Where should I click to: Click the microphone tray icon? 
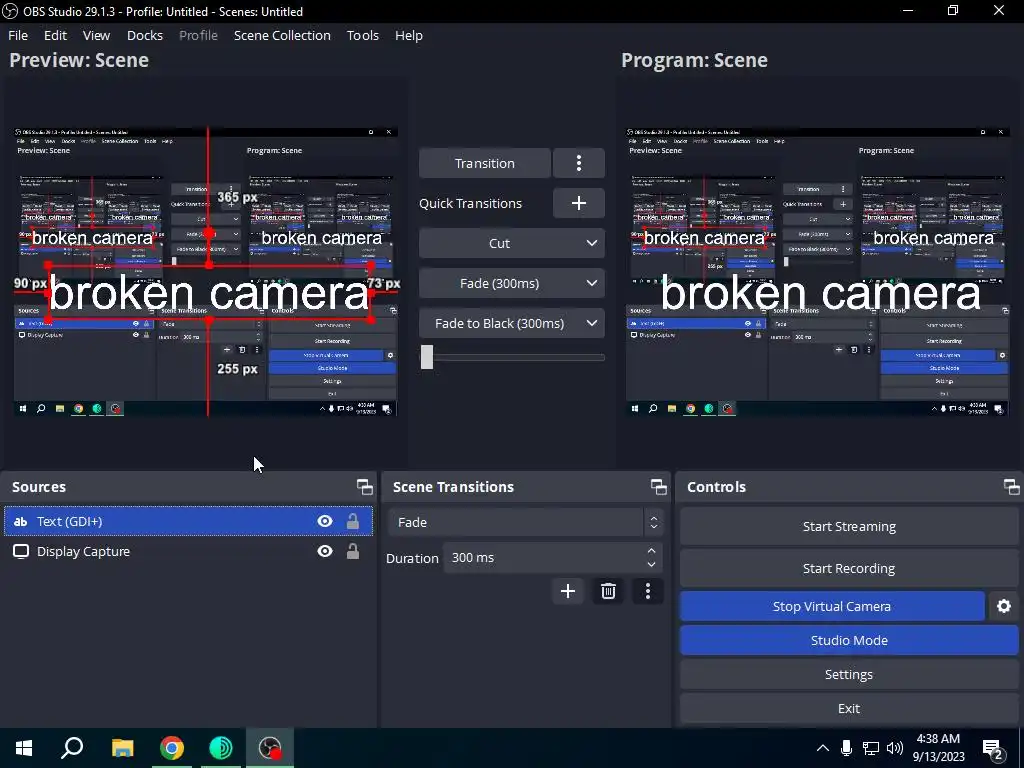tap(846, 748)
